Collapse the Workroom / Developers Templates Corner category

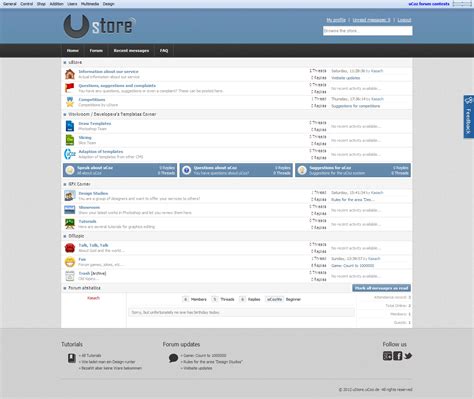[x=65, y=114]
